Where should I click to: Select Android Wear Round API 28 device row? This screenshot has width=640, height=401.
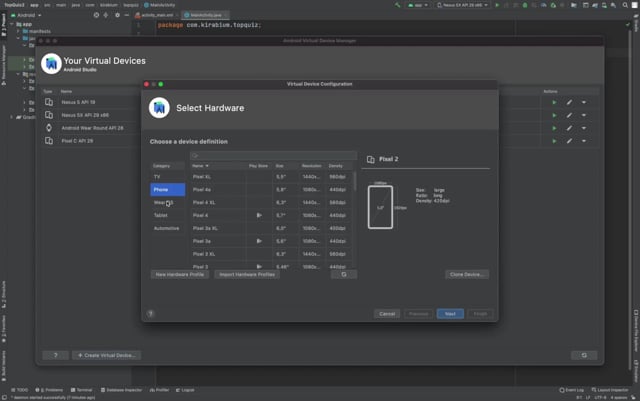92,128
